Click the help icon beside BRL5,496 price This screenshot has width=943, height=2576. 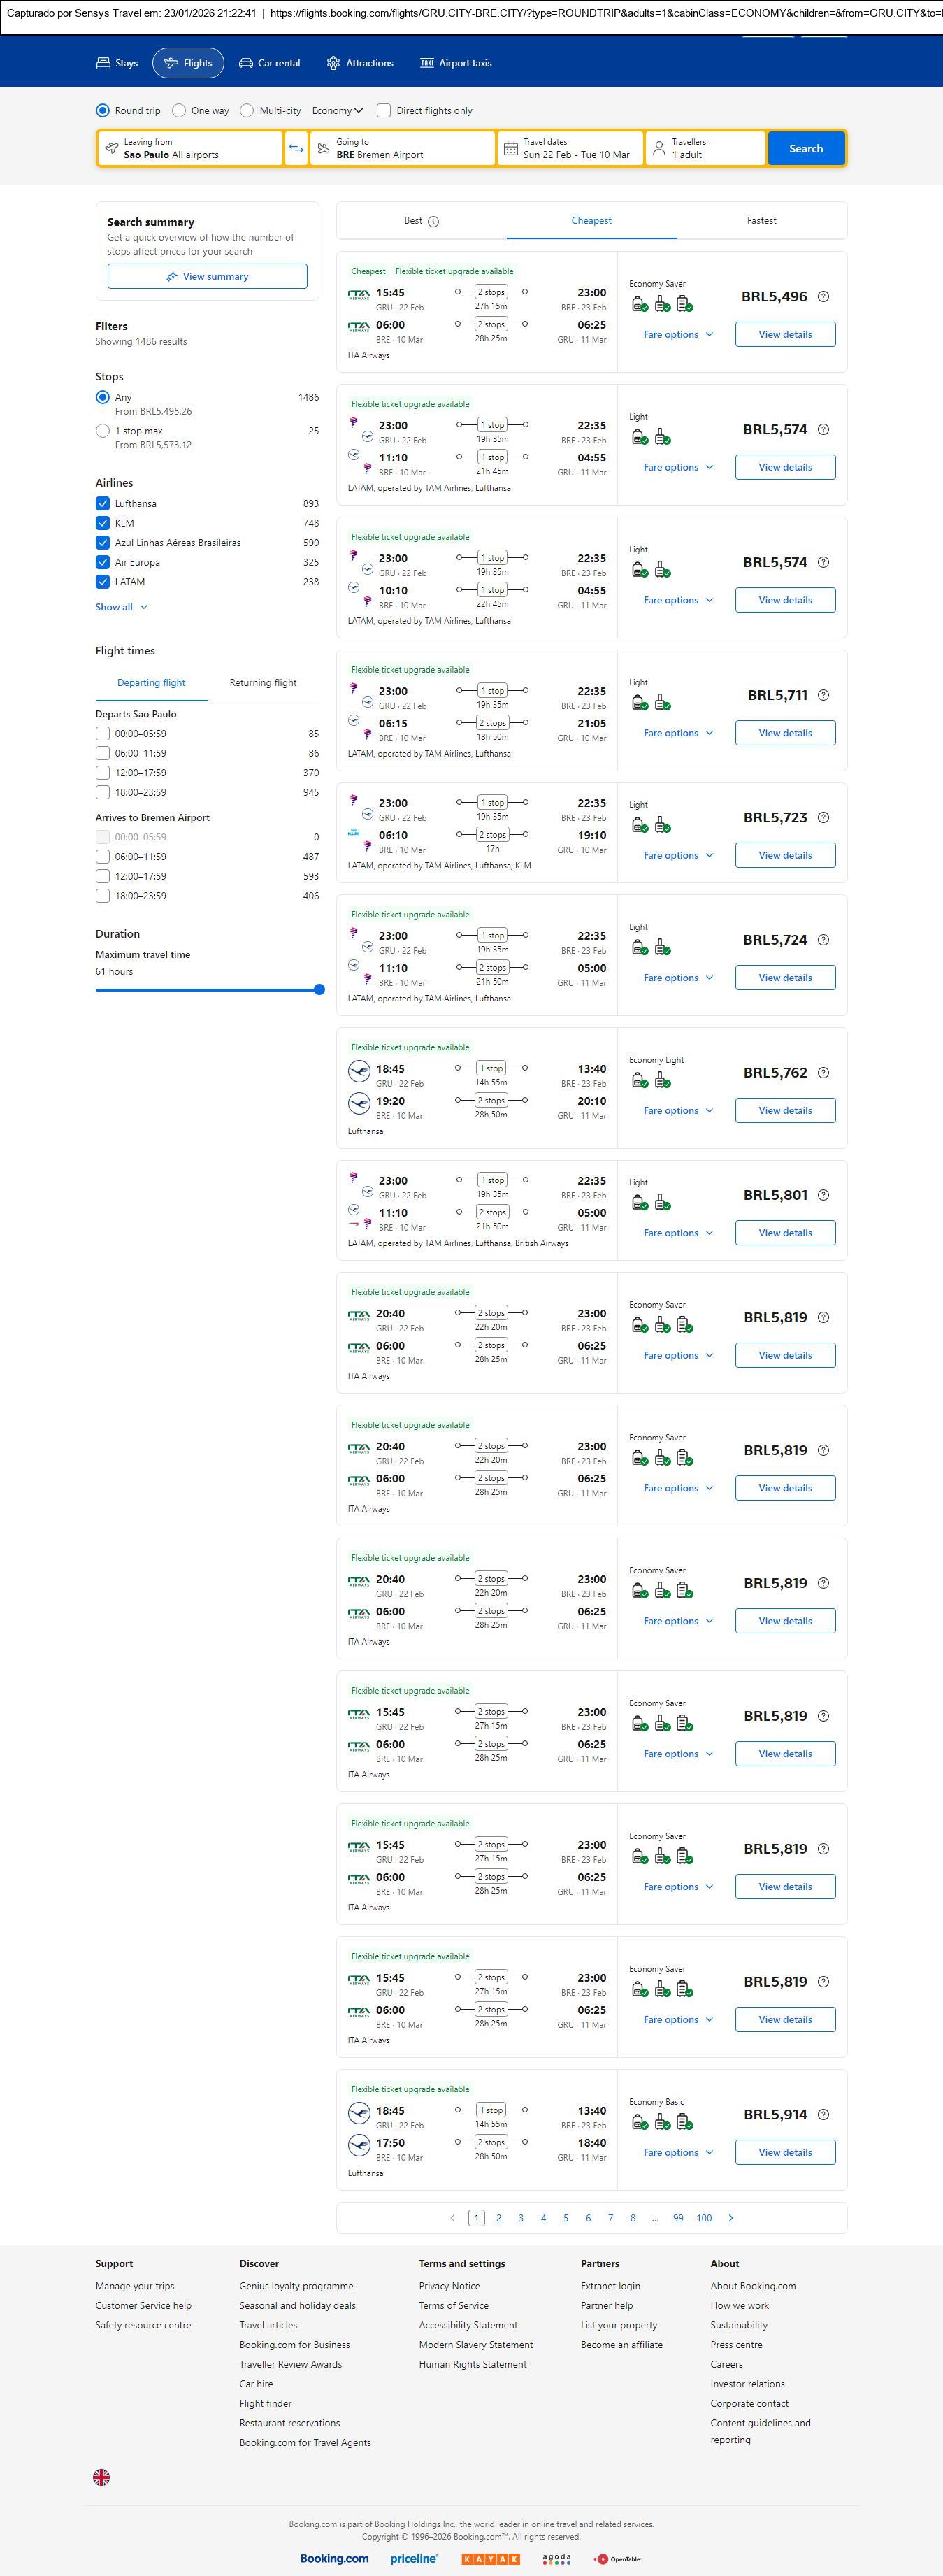click(x=823, y=297)
